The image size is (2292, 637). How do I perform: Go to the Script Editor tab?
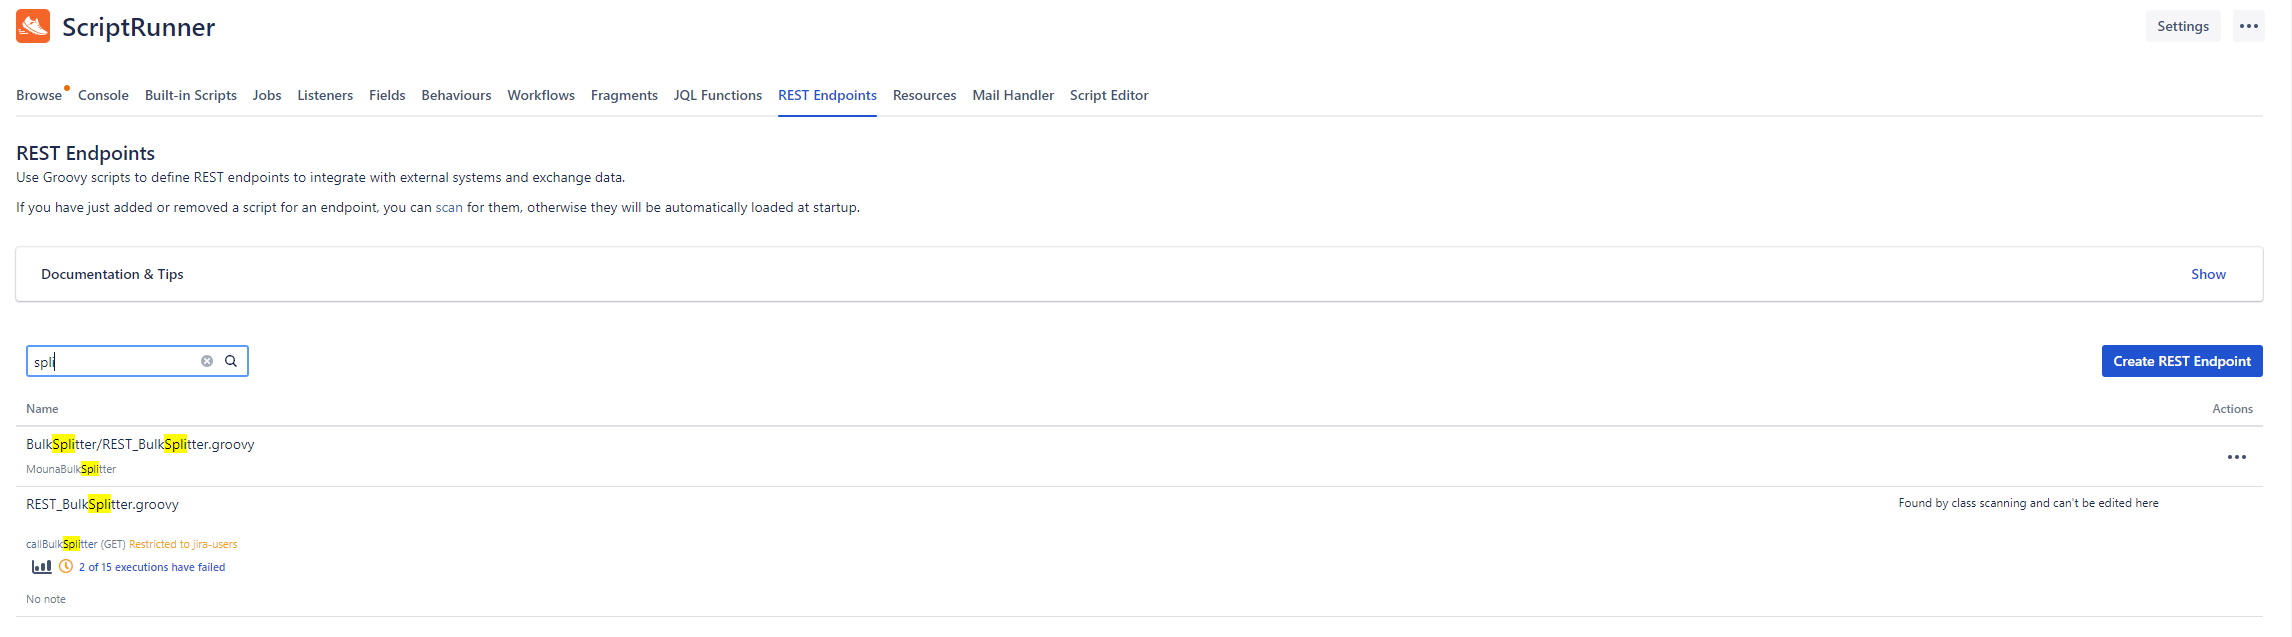(1109, 95)
